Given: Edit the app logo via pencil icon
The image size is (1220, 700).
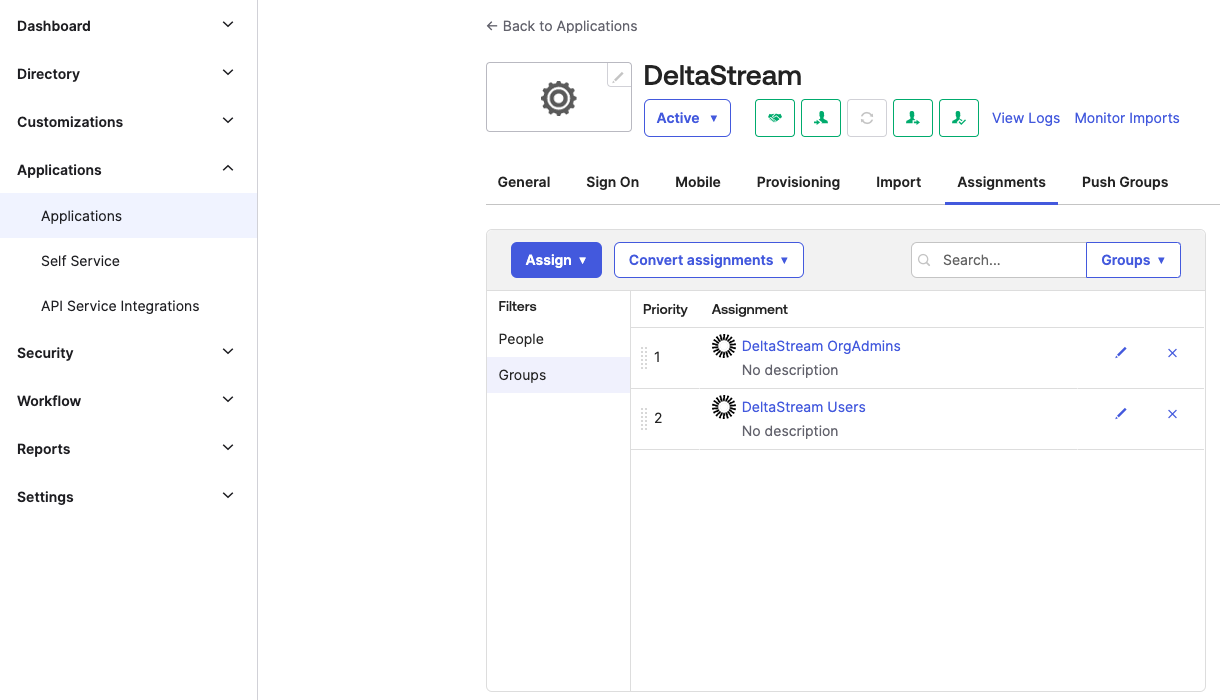Looking at the screenshot, I should 619,76.
